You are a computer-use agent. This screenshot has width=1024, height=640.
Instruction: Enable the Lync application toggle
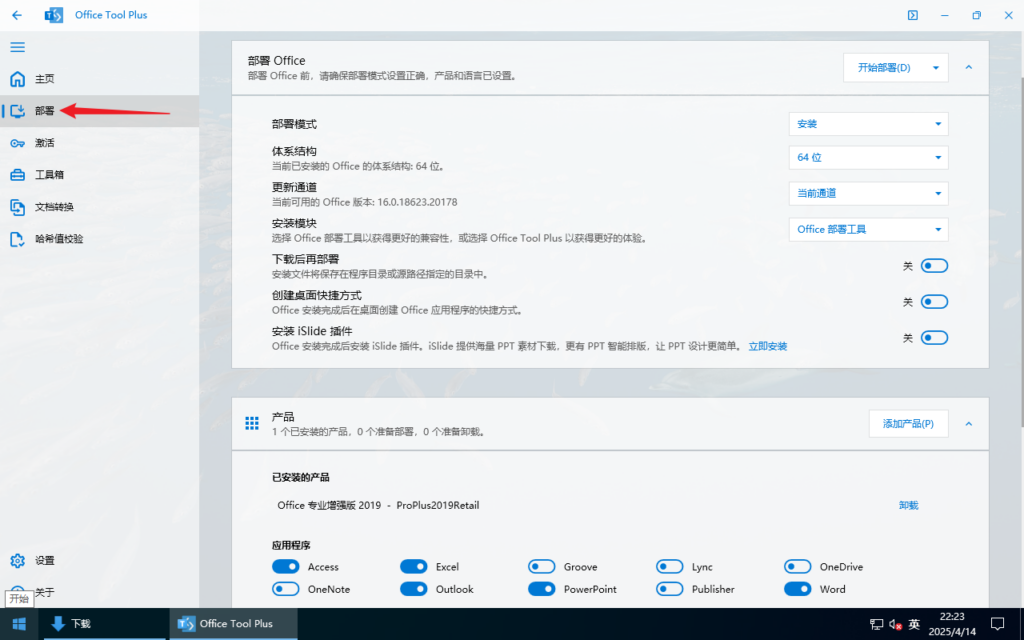[x=669, y=567]
